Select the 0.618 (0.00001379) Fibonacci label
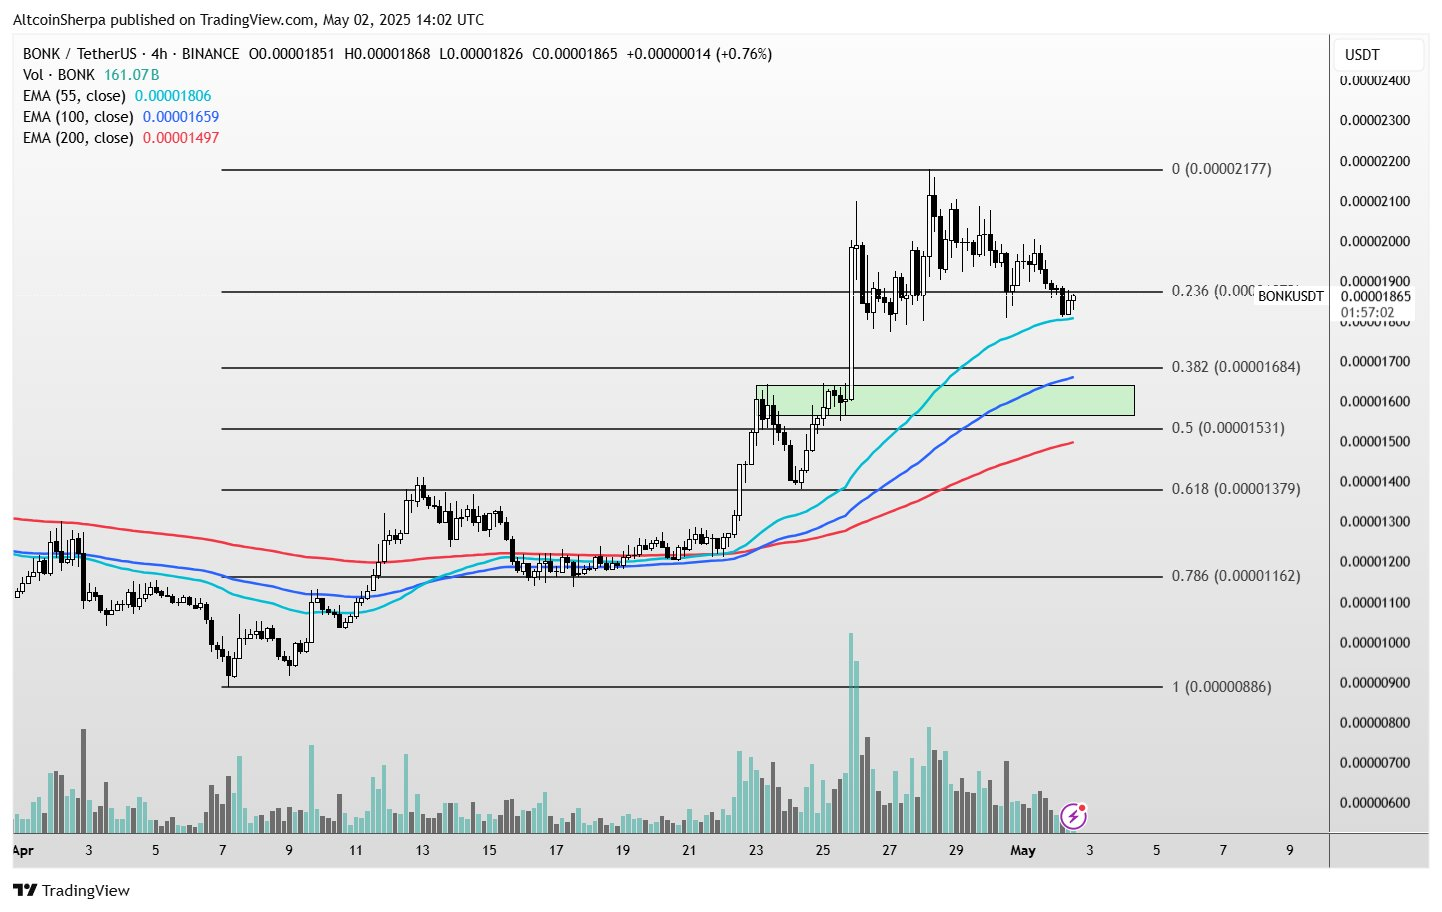1442x912 pixels. [x=1236, y=489]
